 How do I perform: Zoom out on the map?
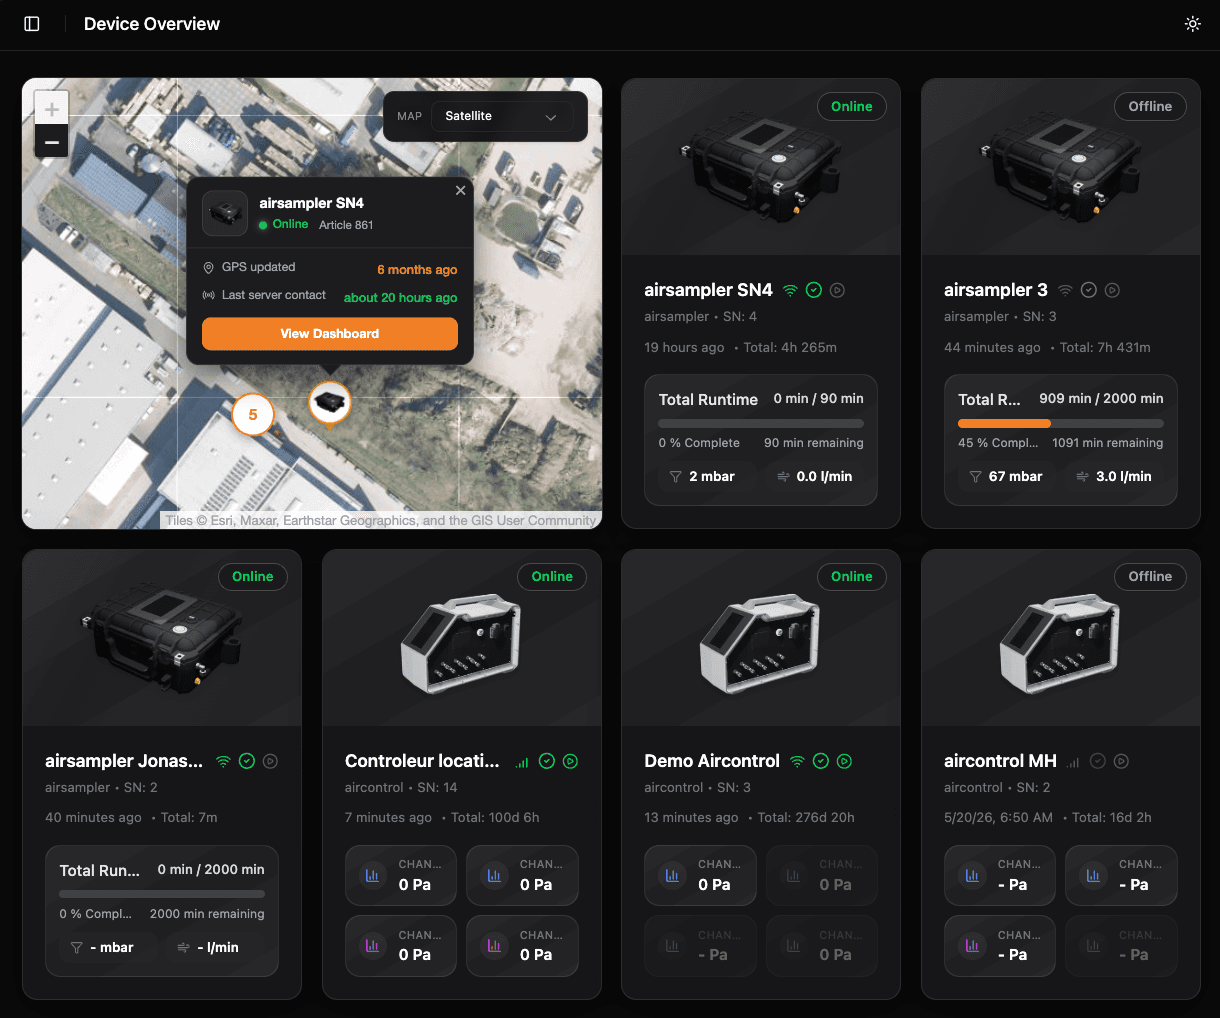click(x=51, y=142)
